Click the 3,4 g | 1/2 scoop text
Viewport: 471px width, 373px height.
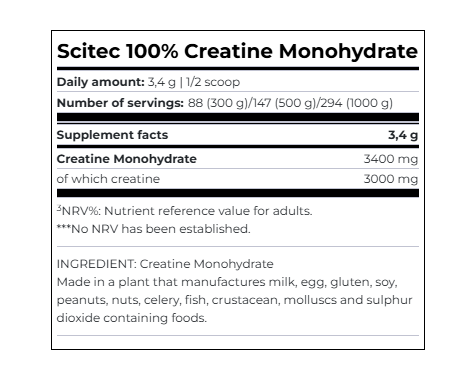[x=194, y=82]
